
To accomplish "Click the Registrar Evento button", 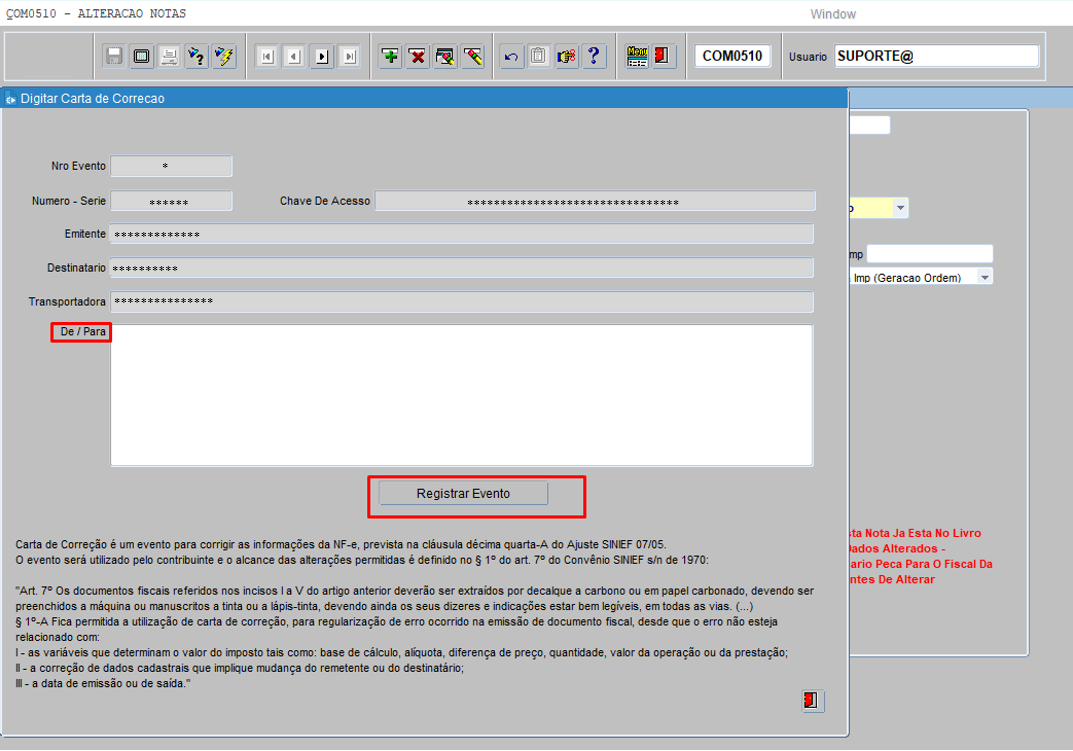I will pos(463,494).
